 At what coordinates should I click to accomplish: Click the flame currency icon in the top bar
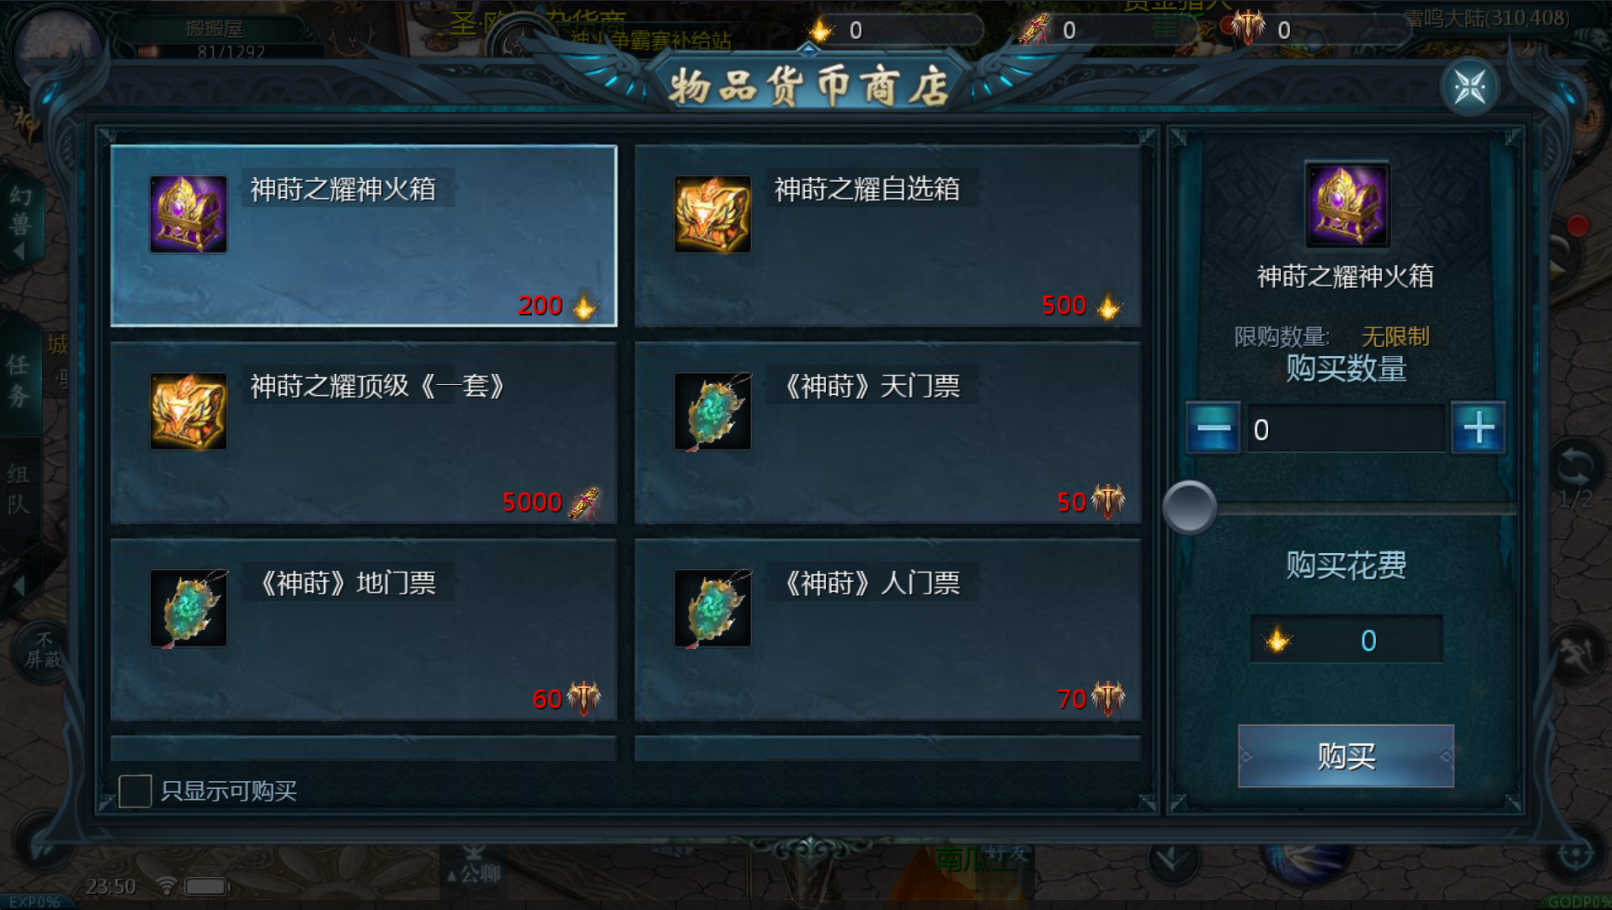pos(821,30)
